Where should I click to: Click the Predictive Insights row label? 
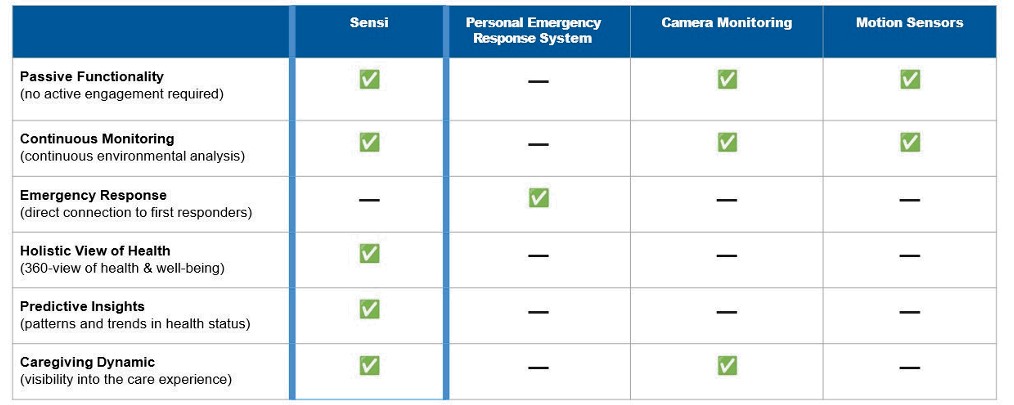82,307
